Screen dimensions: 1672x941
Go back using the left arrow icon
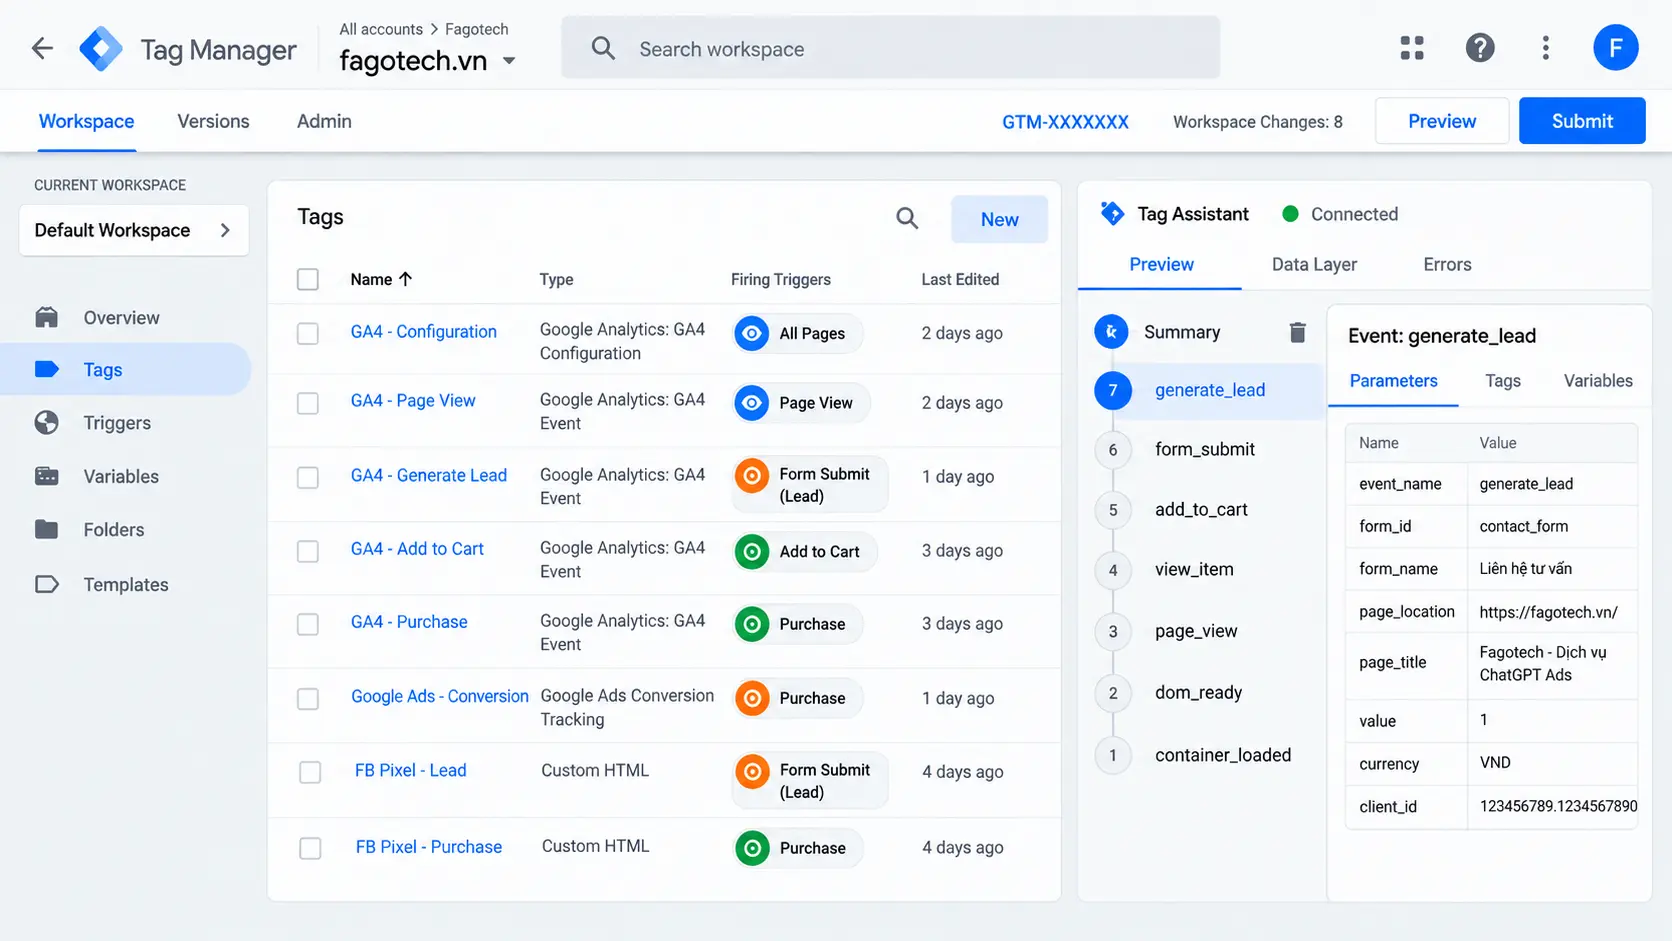pyautogui.click(x=42, y=48)
